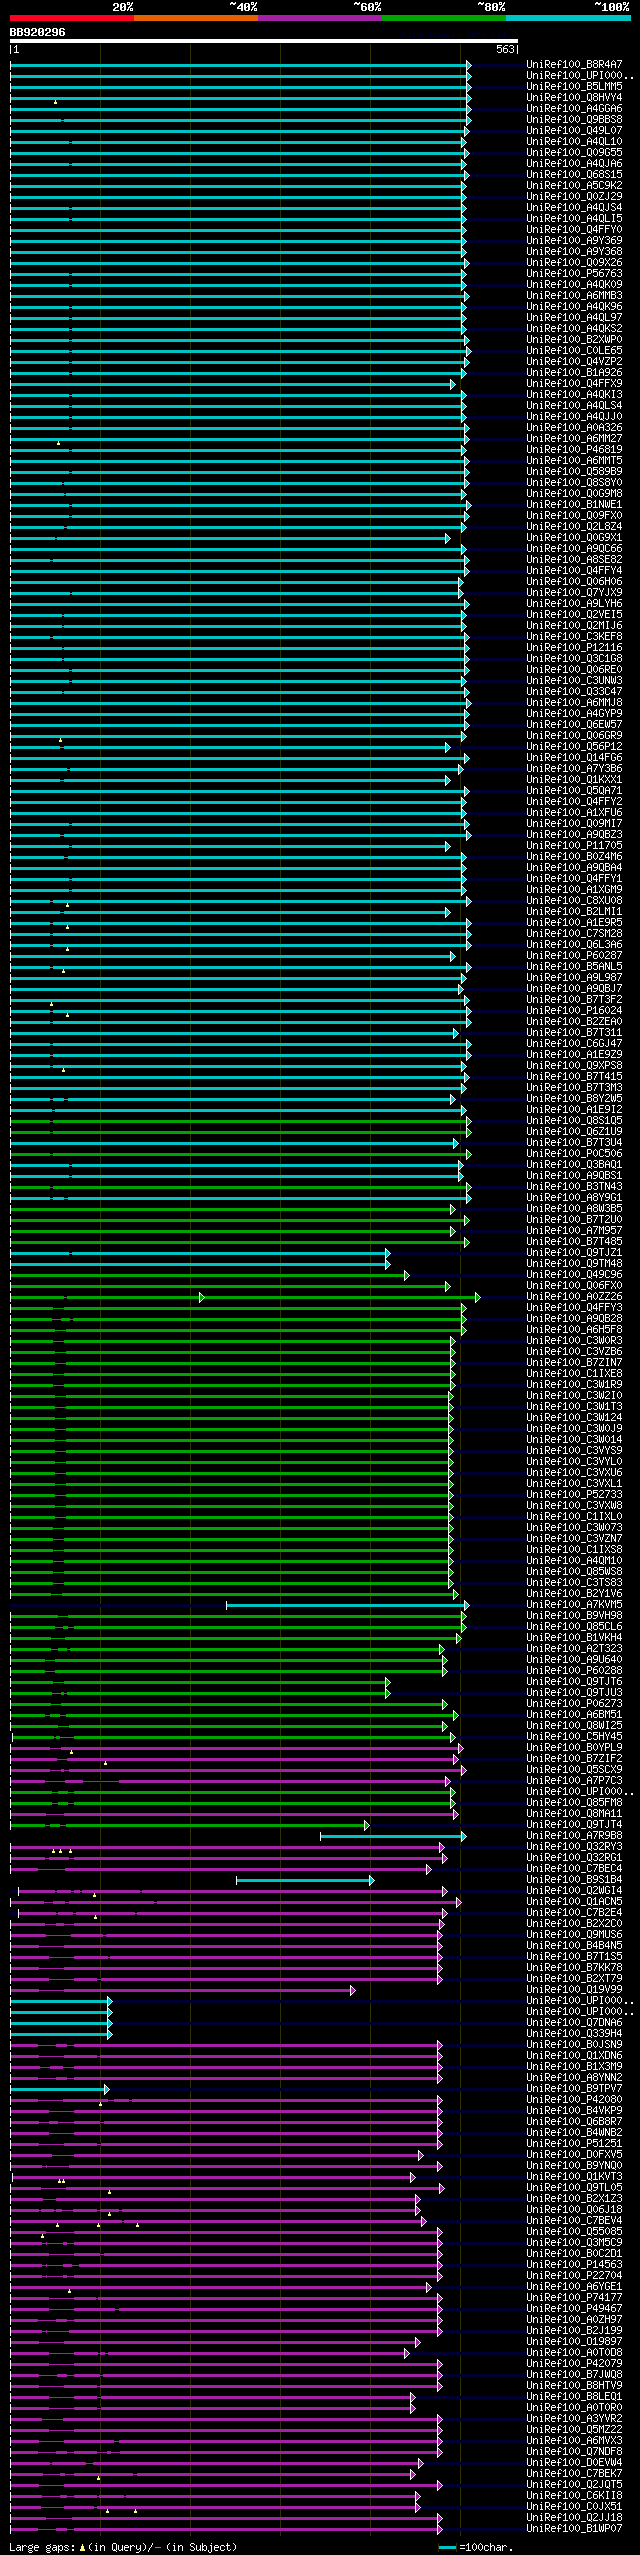Screen dimensions: 640x2555
Task: Select hit label UniRef100_C3W1R9
Action: (574, 1385)
